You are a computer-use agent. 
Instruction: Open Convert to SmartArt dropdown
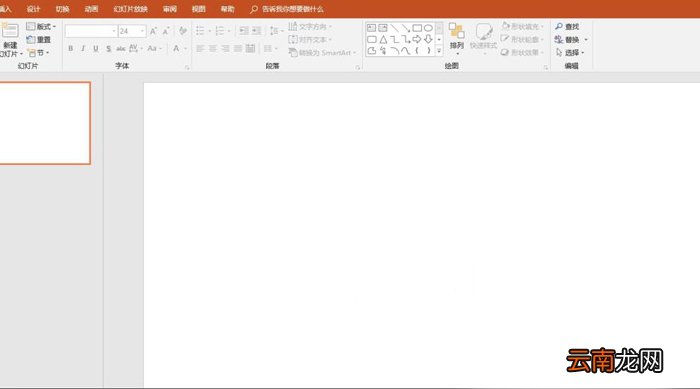322,53
